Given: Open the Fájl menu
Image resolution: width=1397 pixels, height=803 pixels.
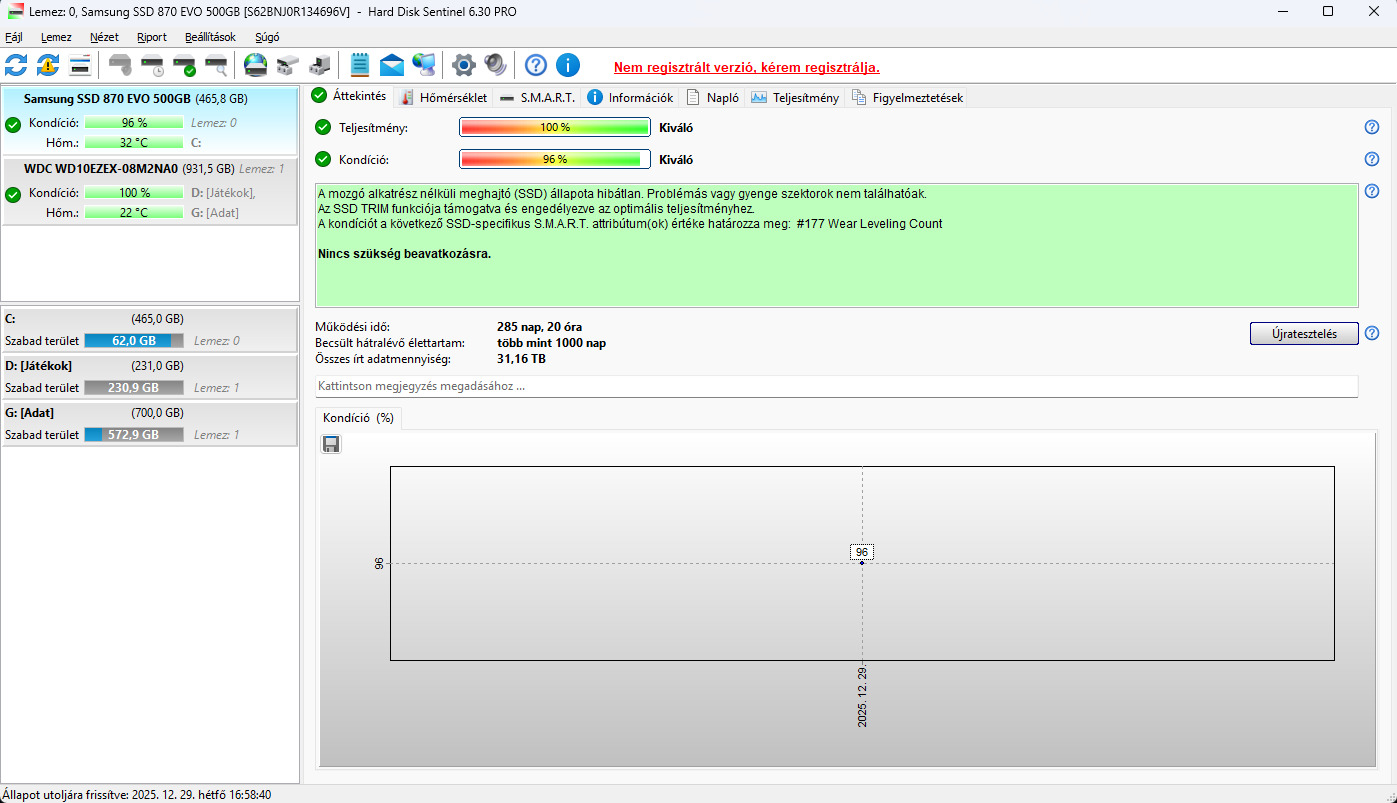Looking at the screenshot, I should (x=14, y=37).
